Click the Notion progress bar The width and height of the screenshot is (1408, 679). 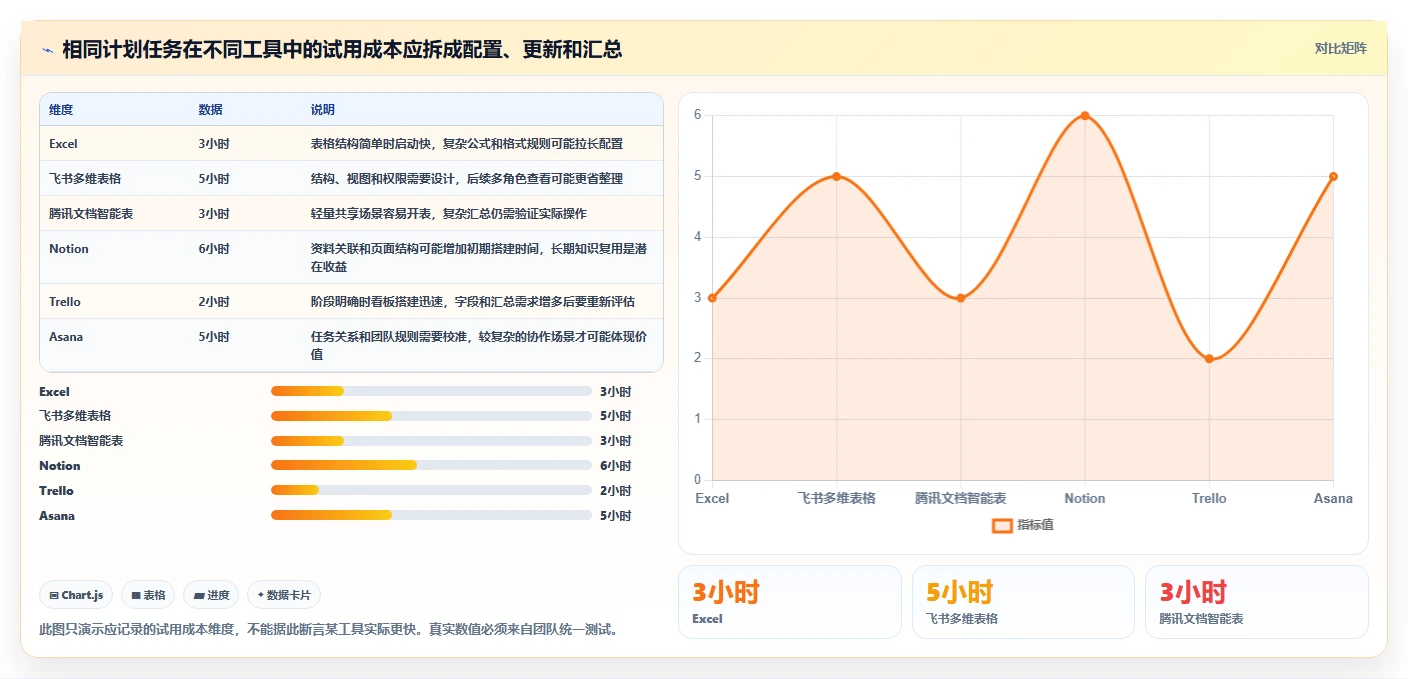[x=431, y=465]
